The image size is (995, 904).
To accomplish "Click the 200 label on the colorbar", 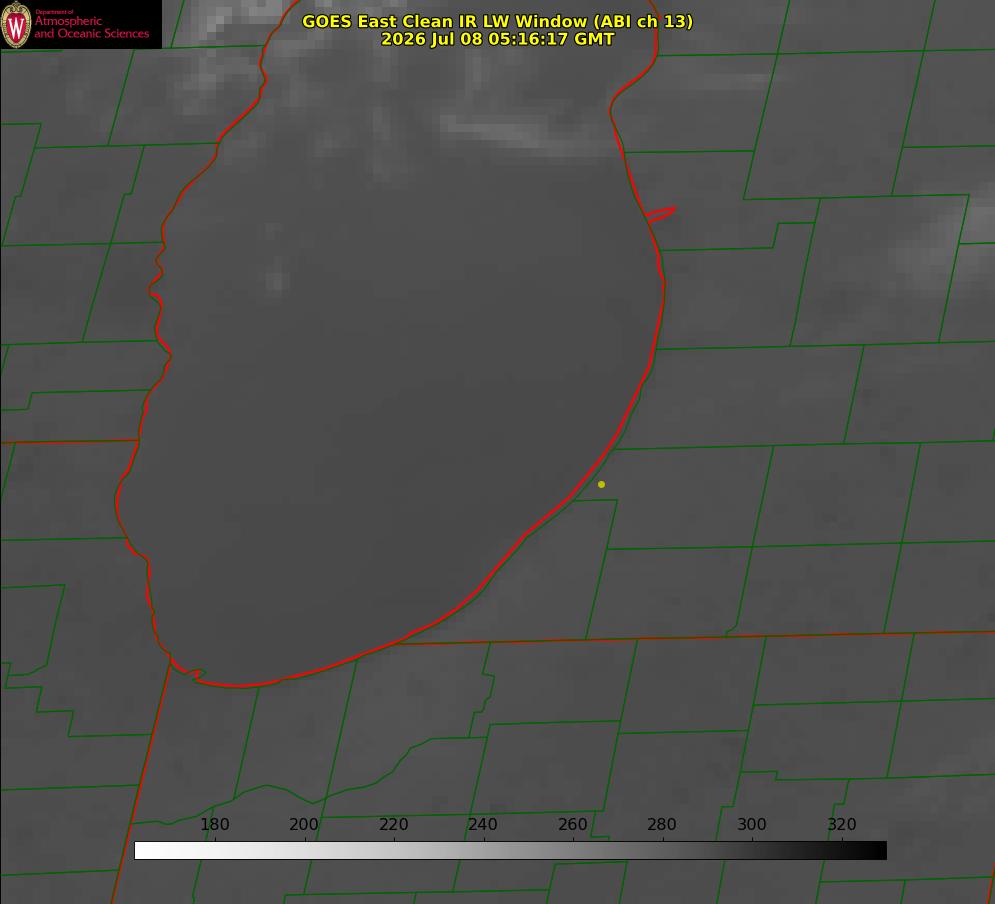I will click(x=304, y=824).
